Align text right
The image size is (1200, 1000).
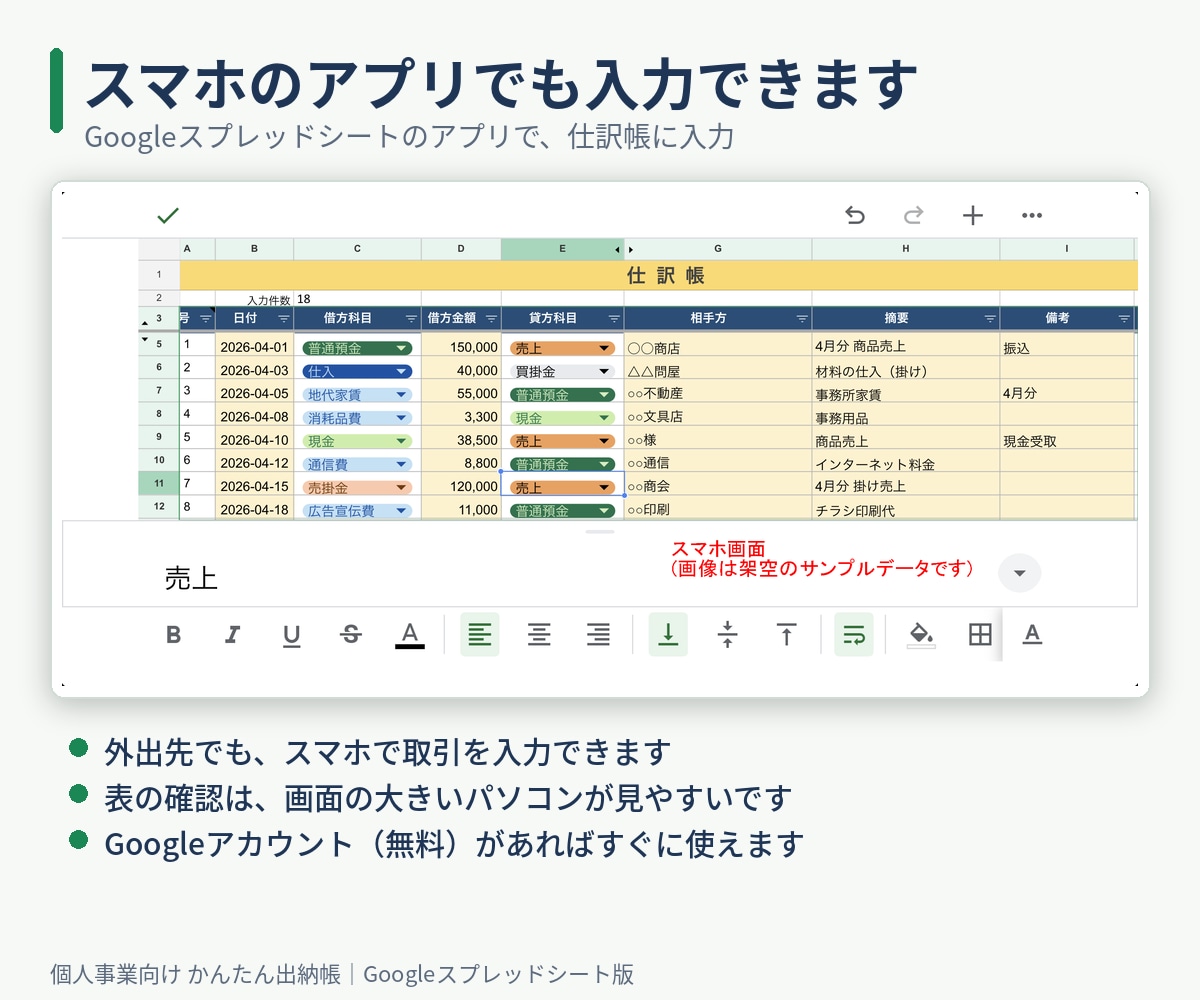[x=598, y=634]
